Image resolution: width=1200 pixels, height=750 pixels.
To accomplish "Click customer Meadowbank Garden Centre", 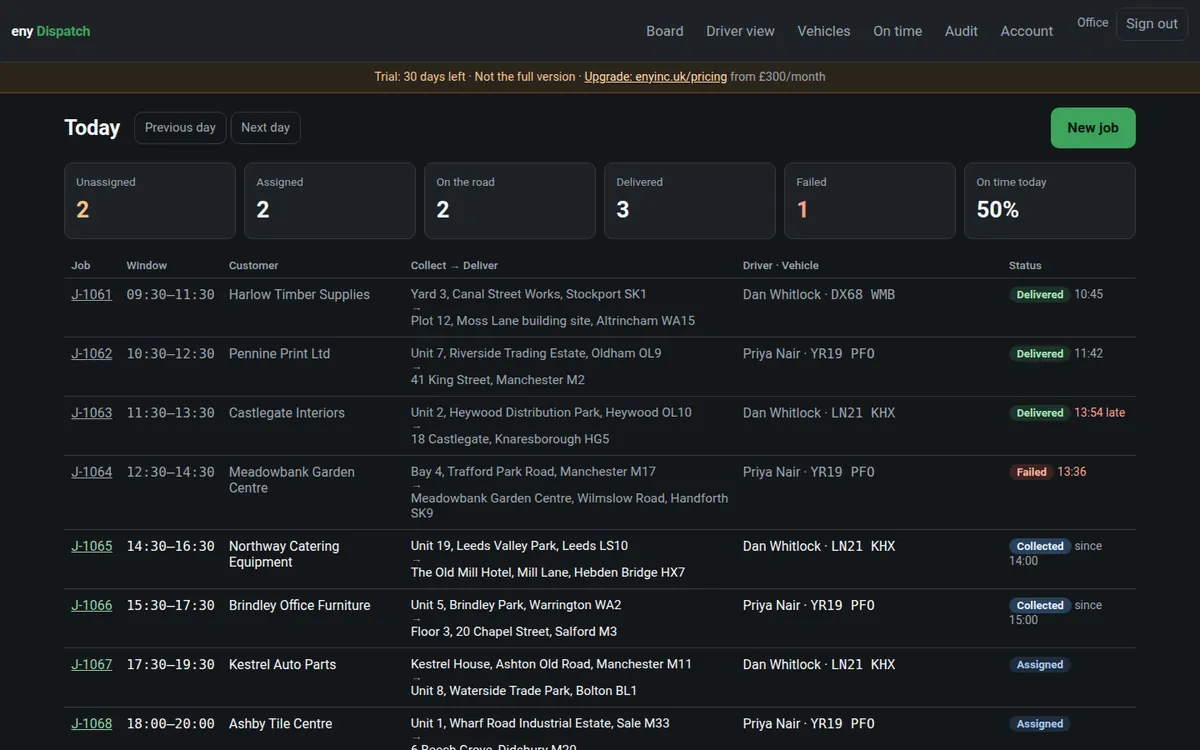I will [292, 480].
